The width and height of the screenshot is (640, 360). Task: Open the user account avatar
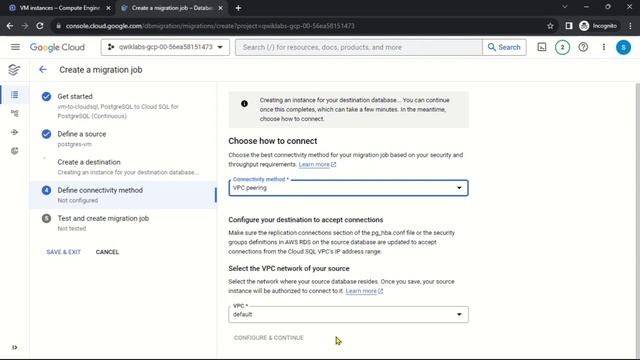[623, 47]
